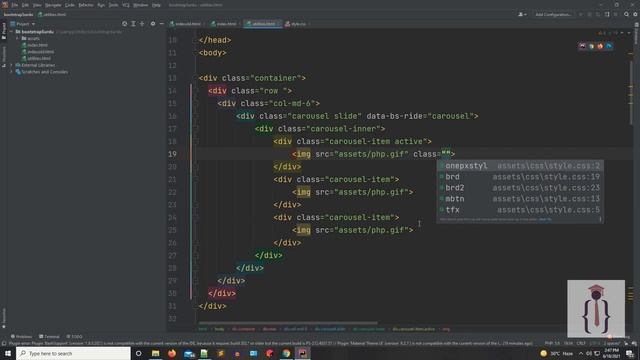640x360 pixels.
Task: Toggle the Structure tool window side tab
Action: pyautogui.click(x=4, y=56)
